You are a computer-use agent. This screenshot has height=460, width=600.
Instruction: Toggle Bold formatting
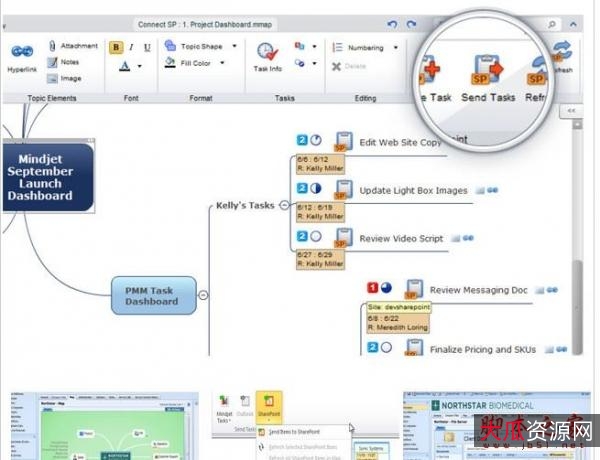pos(116,46)
